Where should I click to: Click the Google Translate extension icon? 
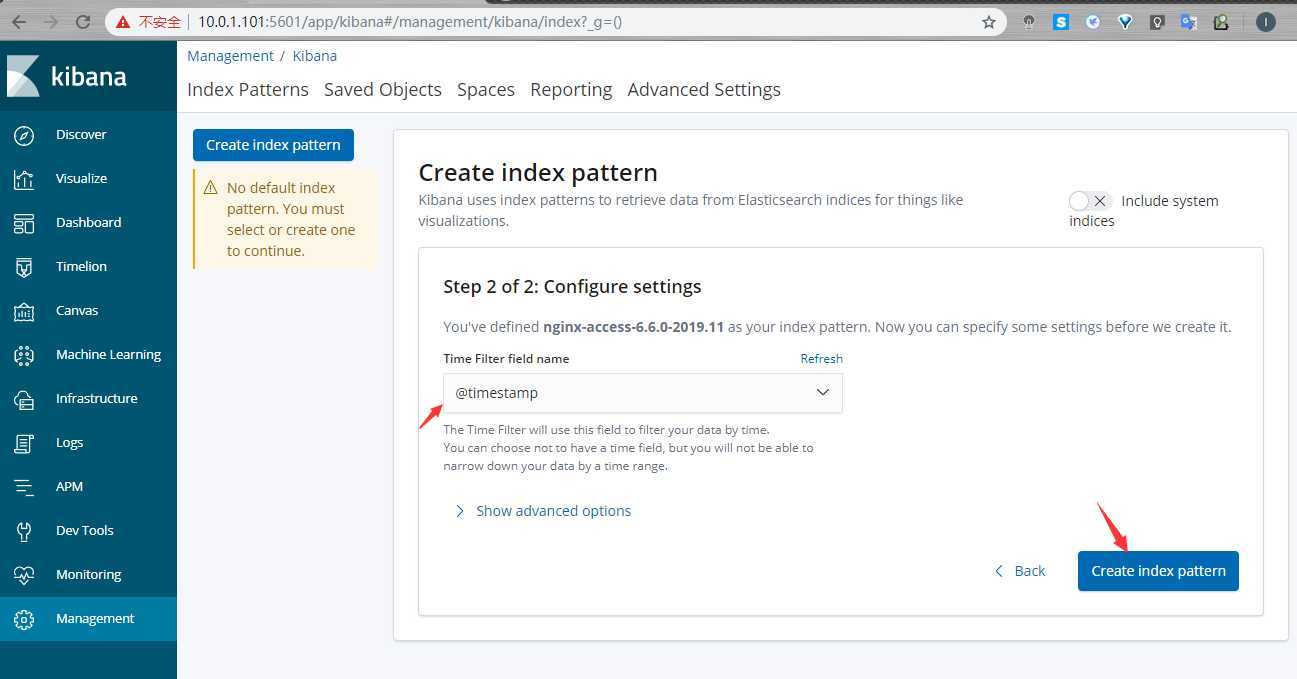pyautogui.click(x=1189, y=21)
